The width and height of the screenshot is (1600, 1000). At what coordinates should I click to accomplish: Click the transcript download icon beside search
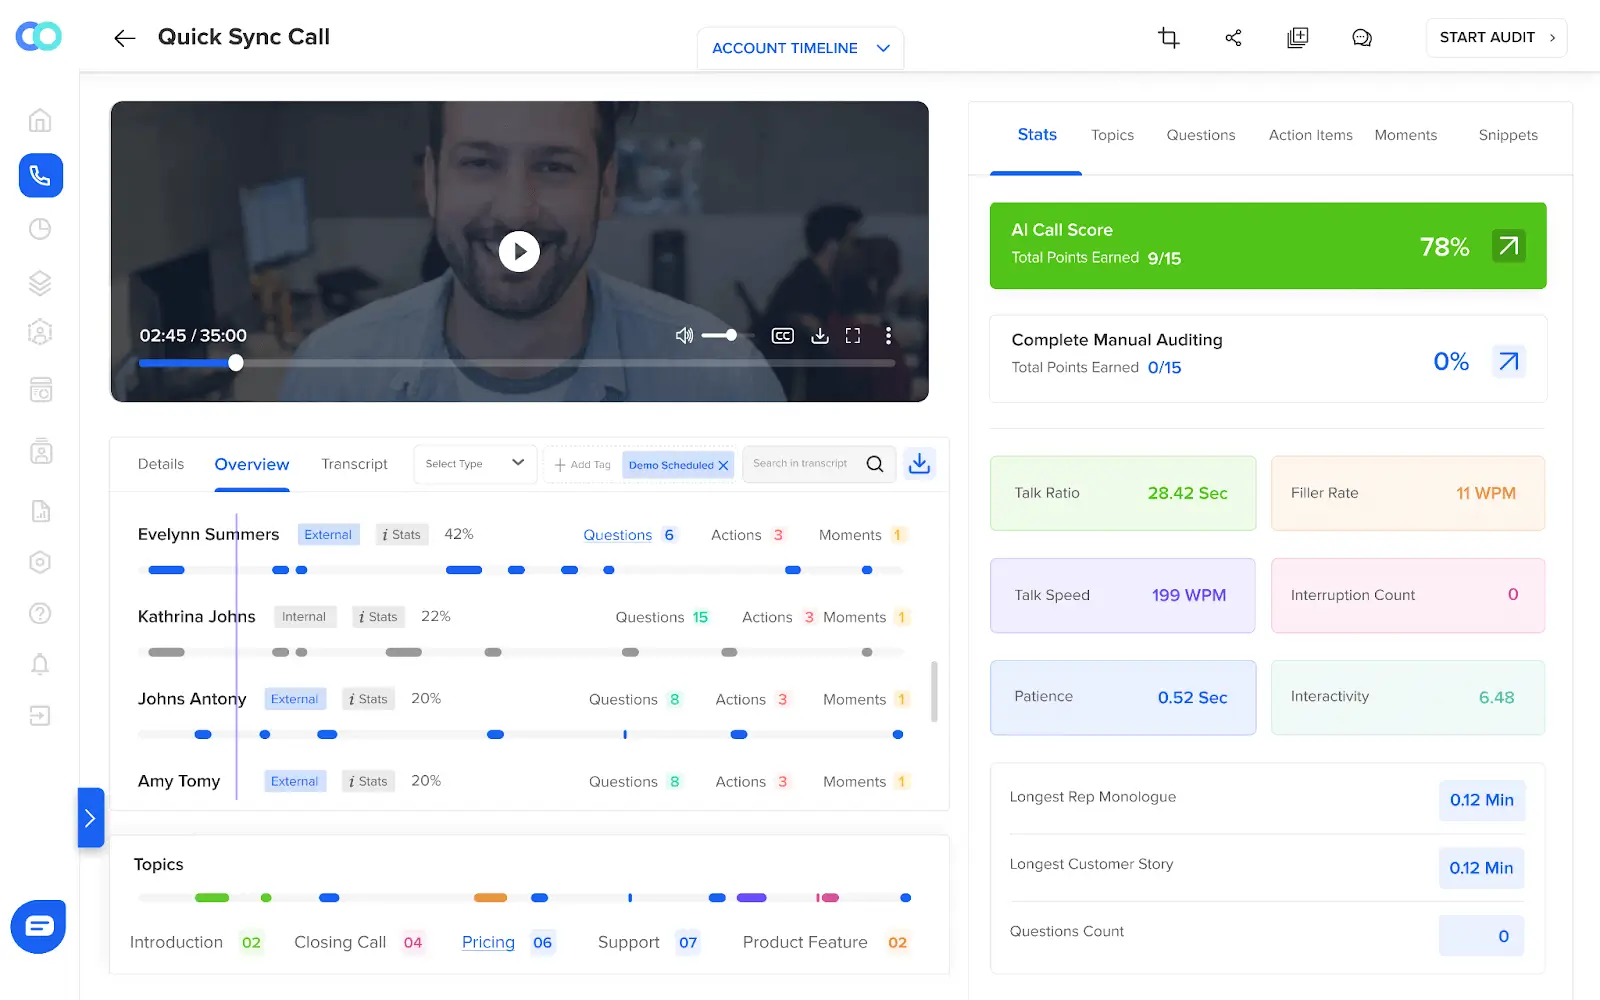919,462
